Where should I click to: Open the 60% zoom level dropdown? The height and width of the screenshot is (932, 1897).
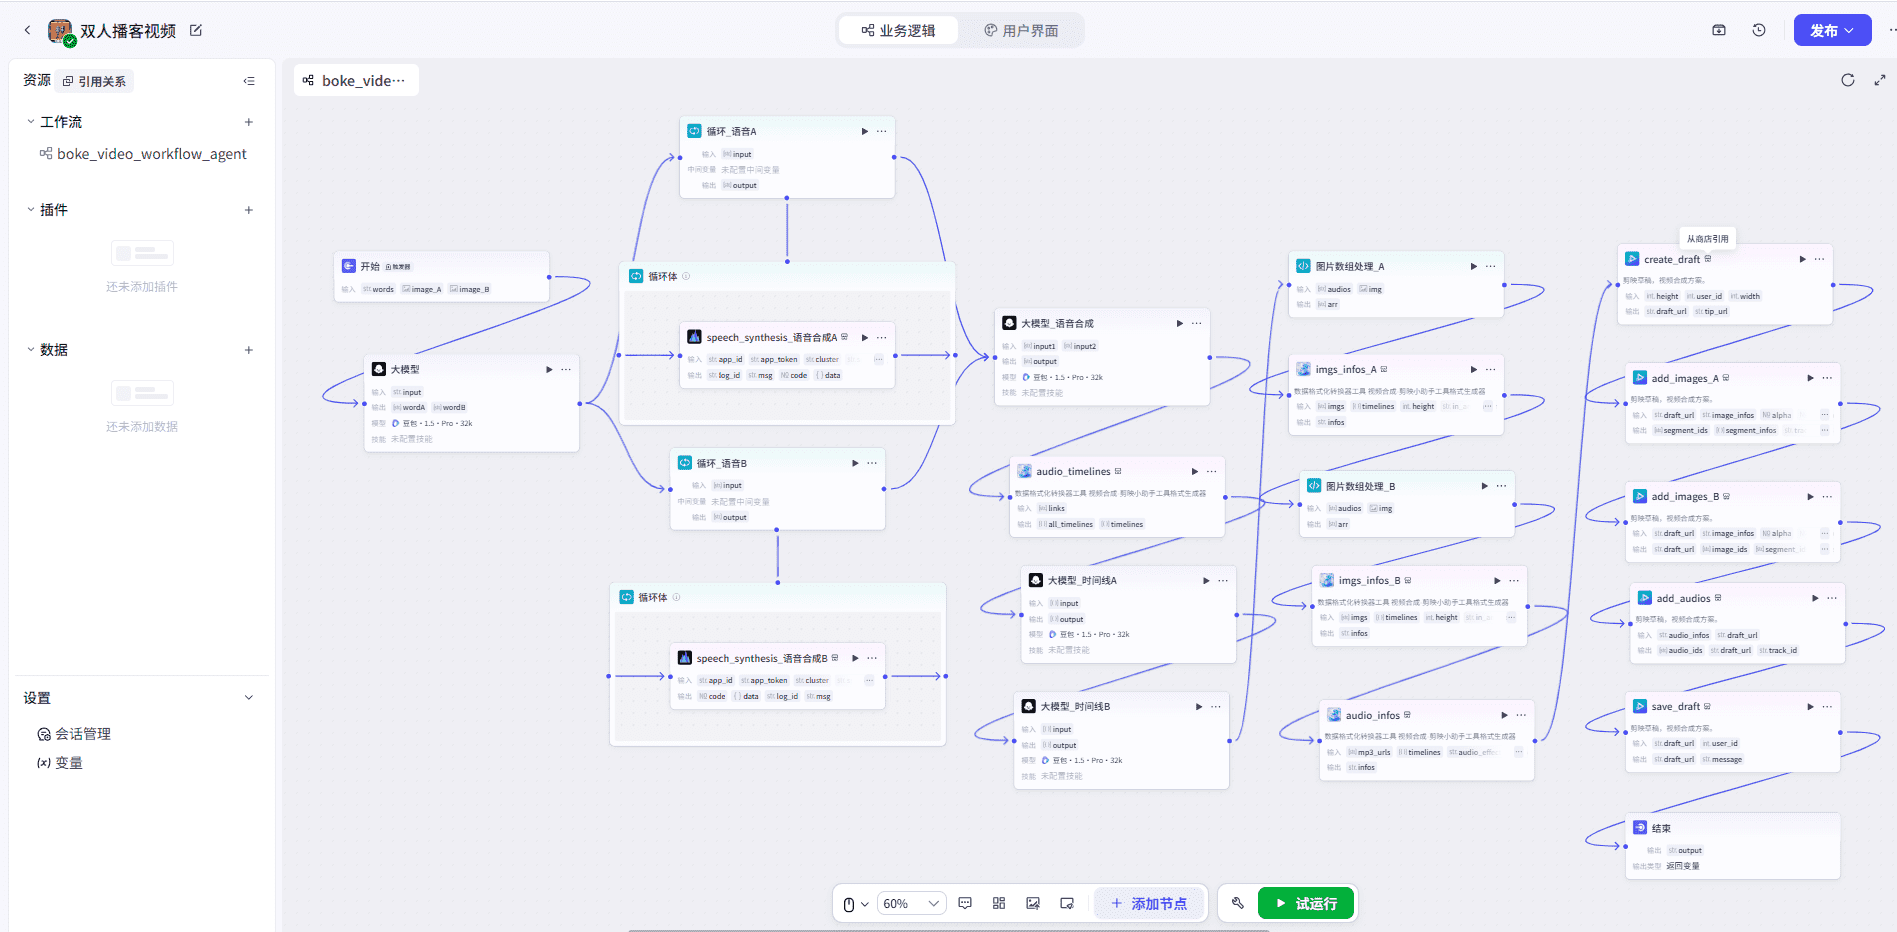[911, 903]
